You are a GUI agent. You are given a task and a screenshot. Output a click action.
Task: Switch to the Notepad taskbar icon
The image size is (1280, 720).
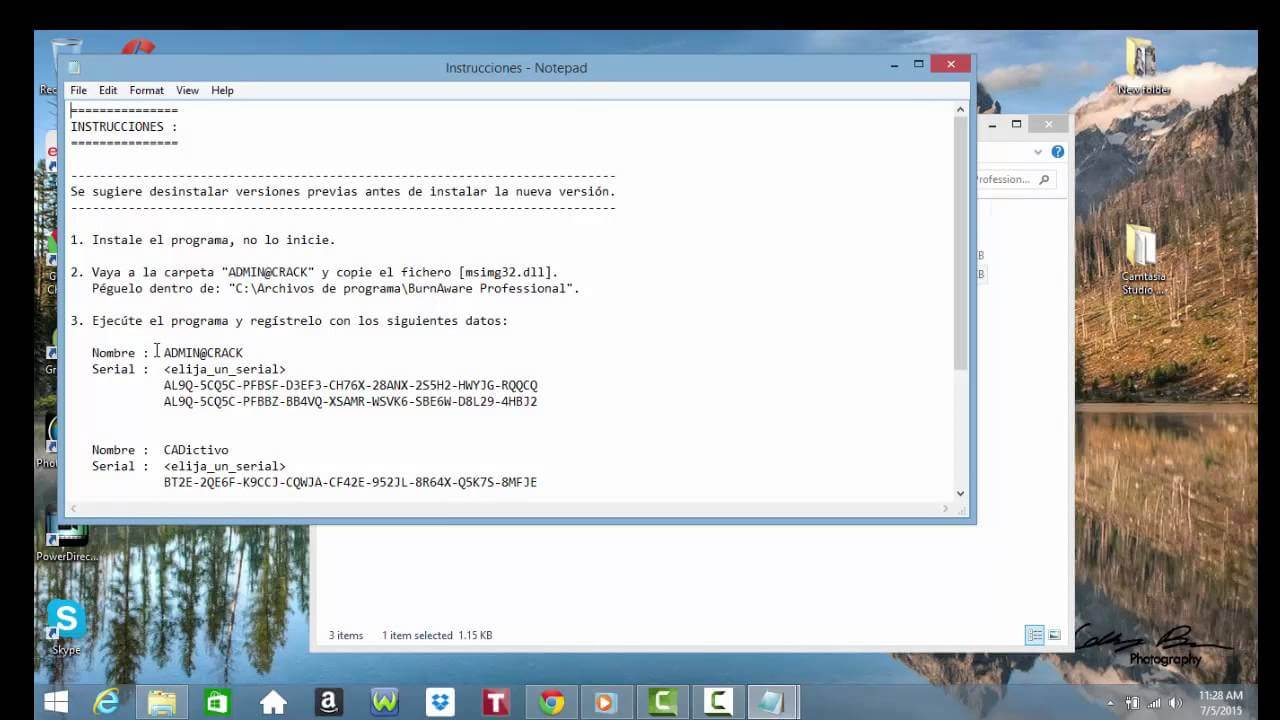click(x=772, y=702)
